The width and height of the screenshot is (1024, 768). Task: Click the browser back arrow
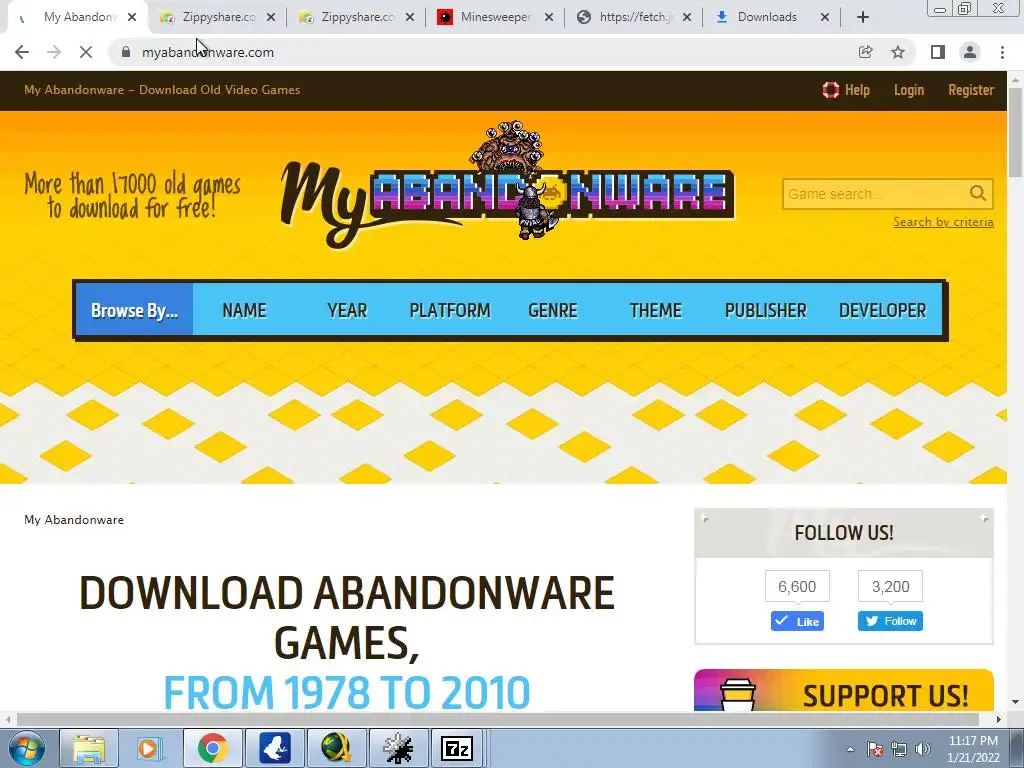(22, 52)
